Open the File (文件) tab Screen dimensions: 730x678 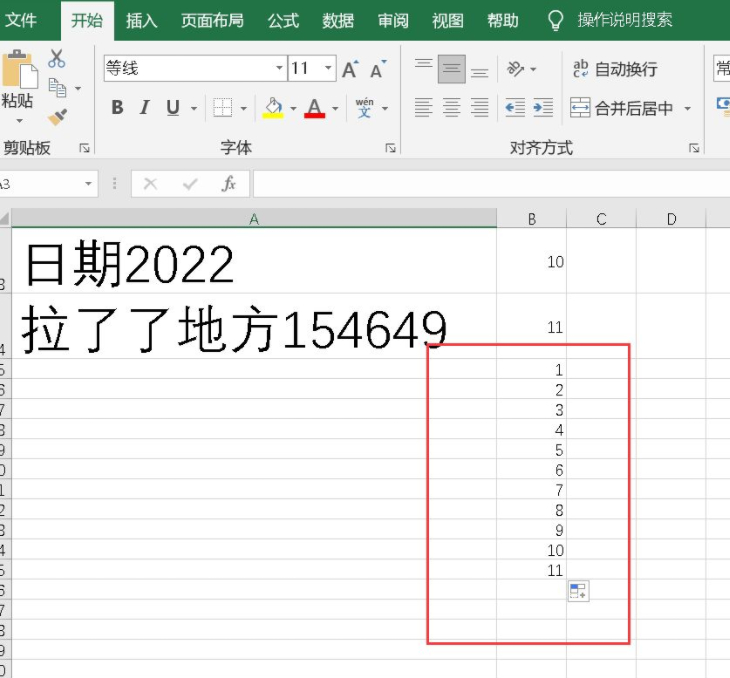(x=20, y=20)
